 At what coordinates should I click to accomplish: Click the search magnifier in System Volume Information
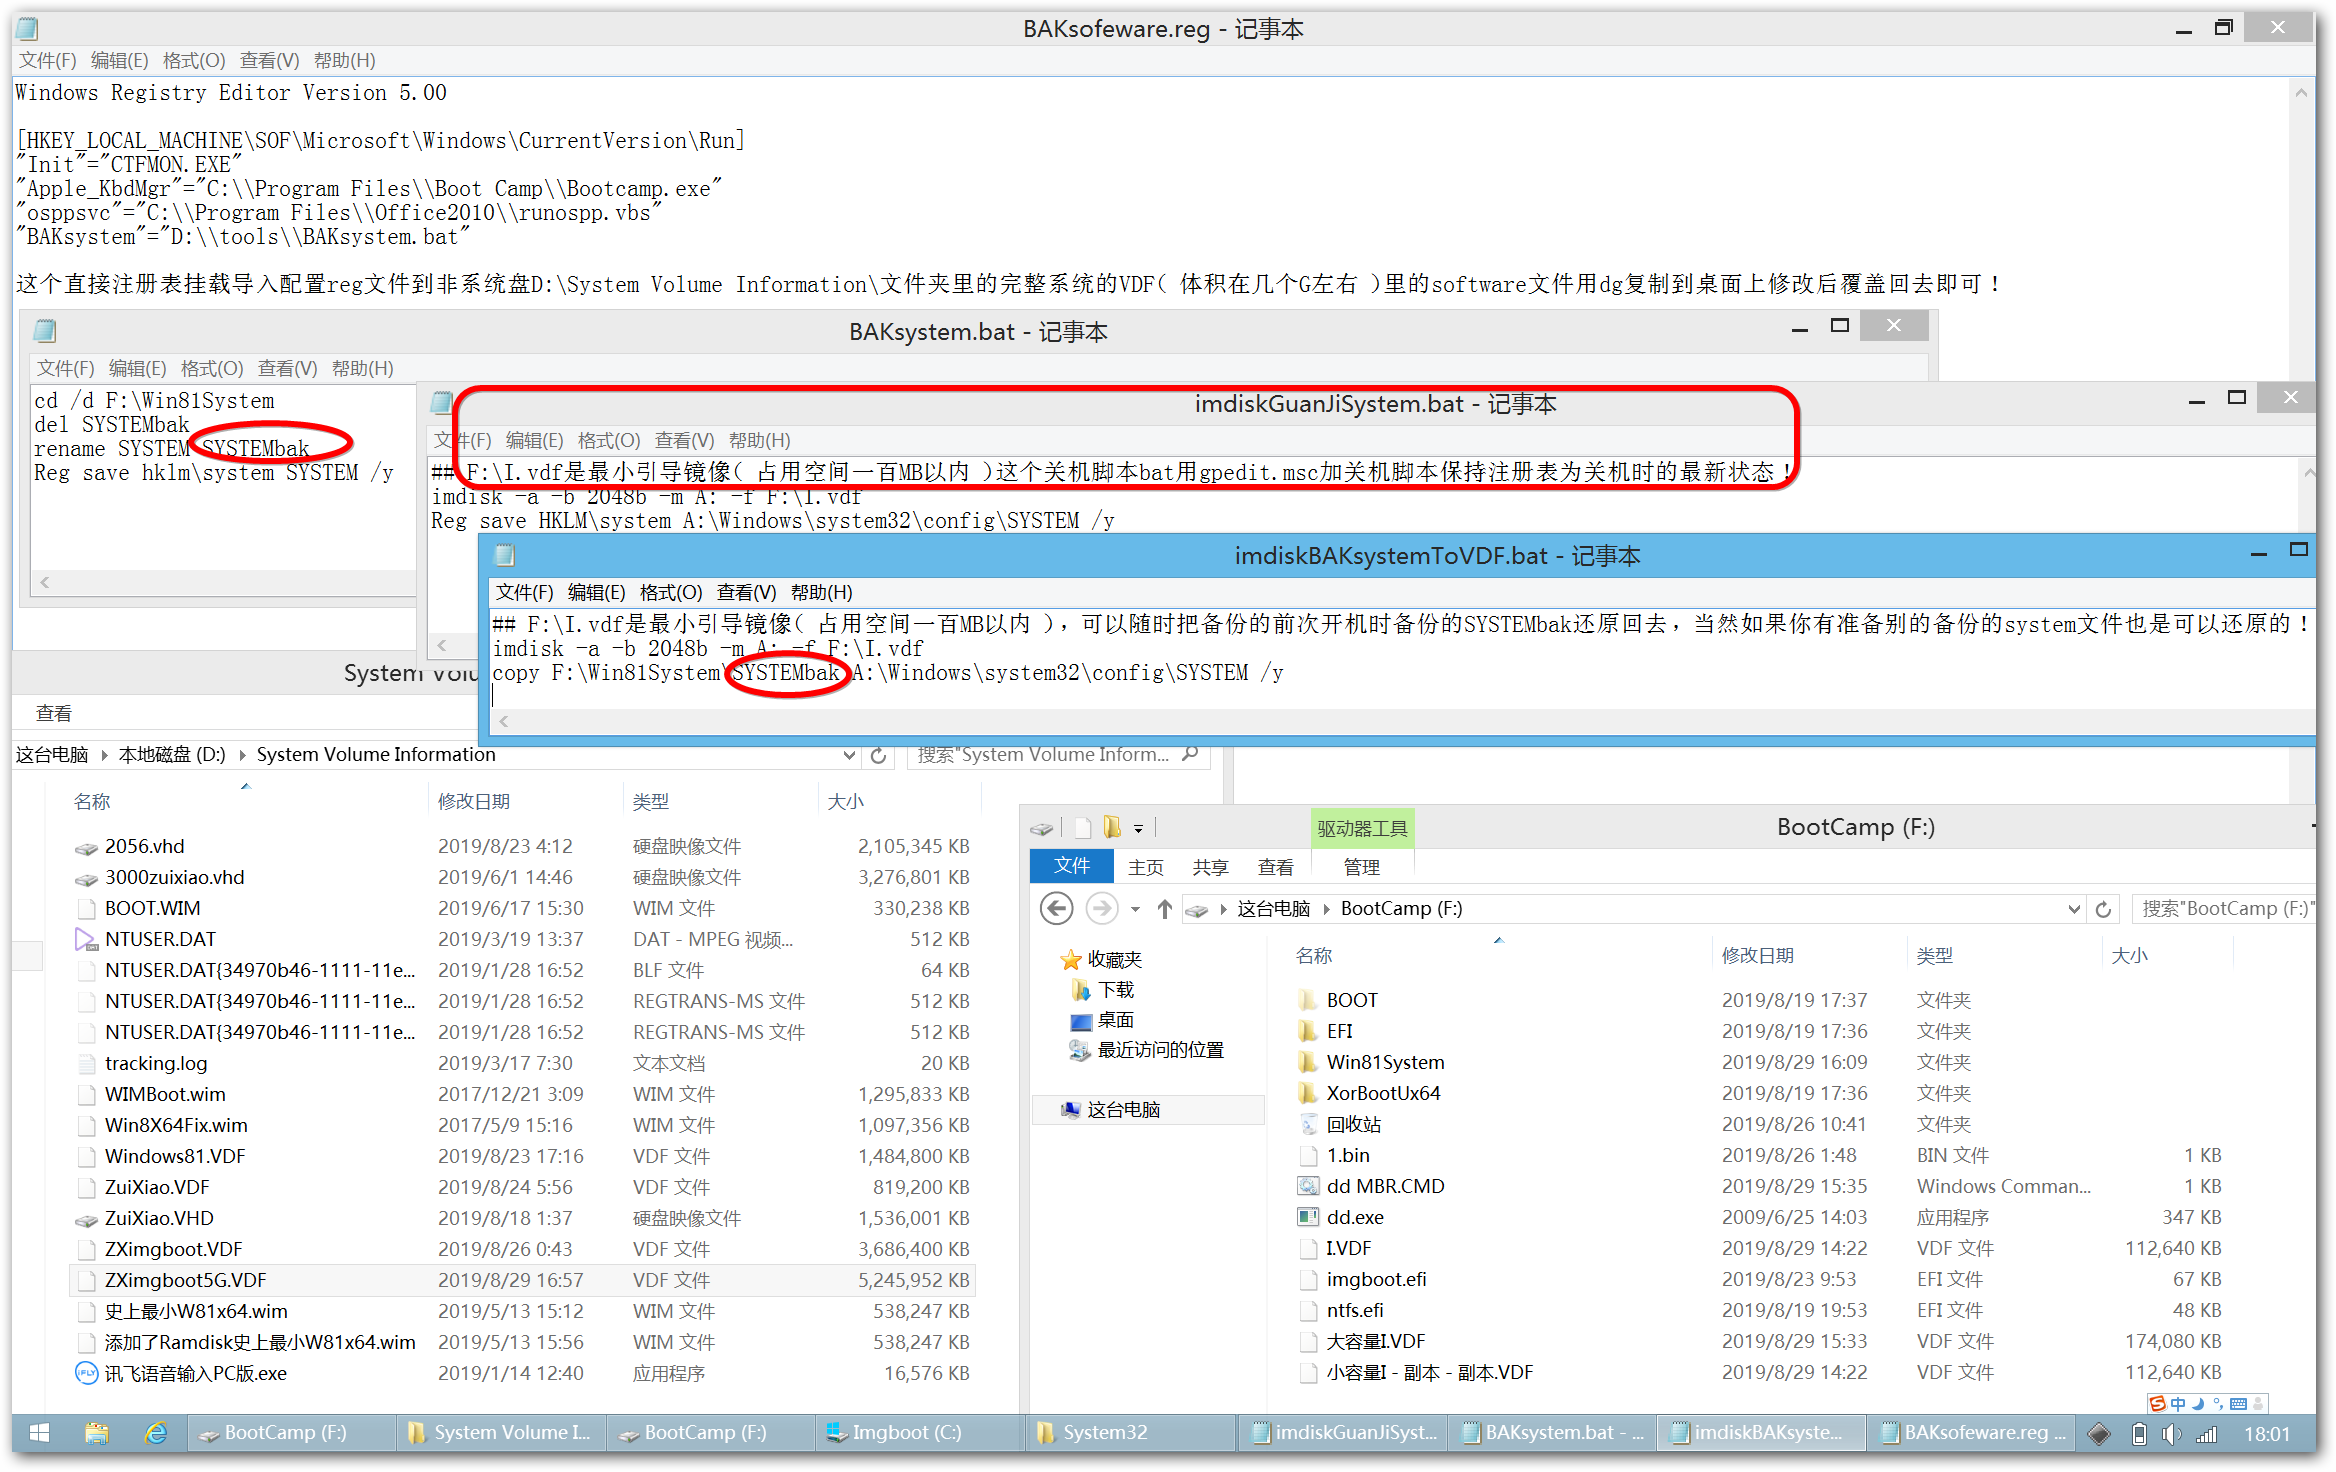(1190, 754)
